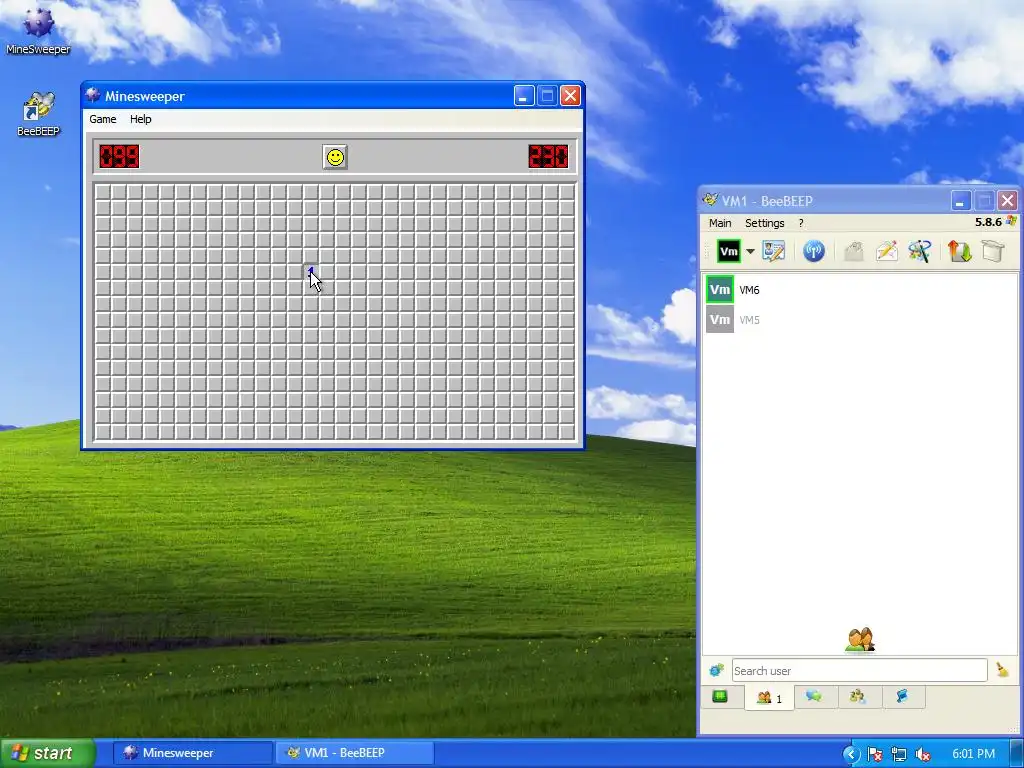Click the open box icon in BeeBEEP toolbar
The image size is (1024, 768).
click(x=992, y=251)
